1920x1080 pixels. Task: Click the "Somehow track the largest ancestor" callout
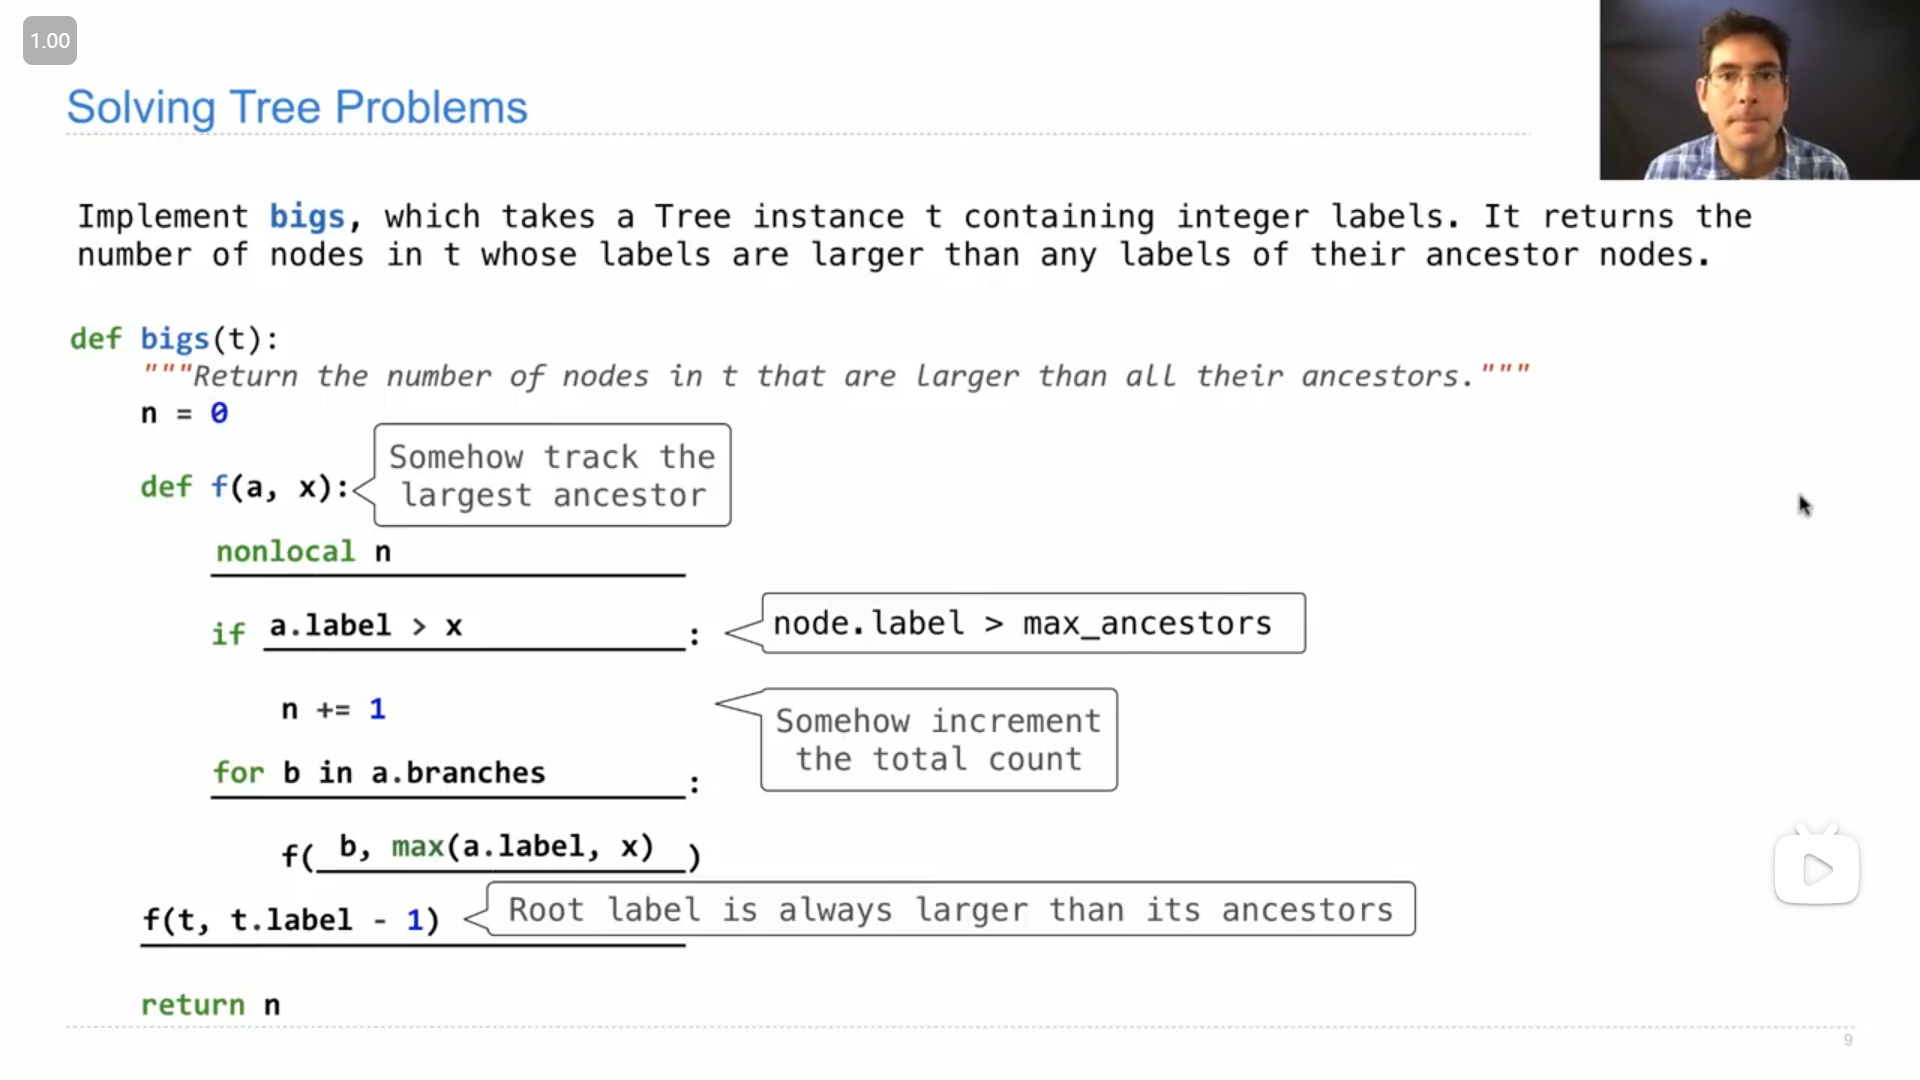(x=552, y=476)
